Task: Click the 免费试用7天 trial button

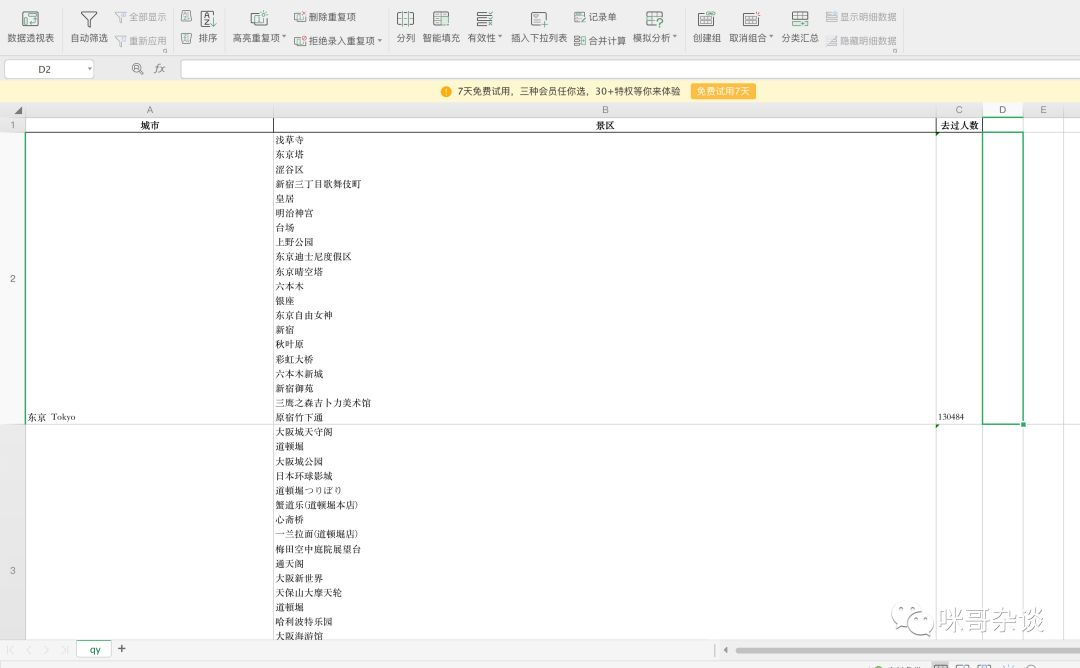Action: point(723,91)
